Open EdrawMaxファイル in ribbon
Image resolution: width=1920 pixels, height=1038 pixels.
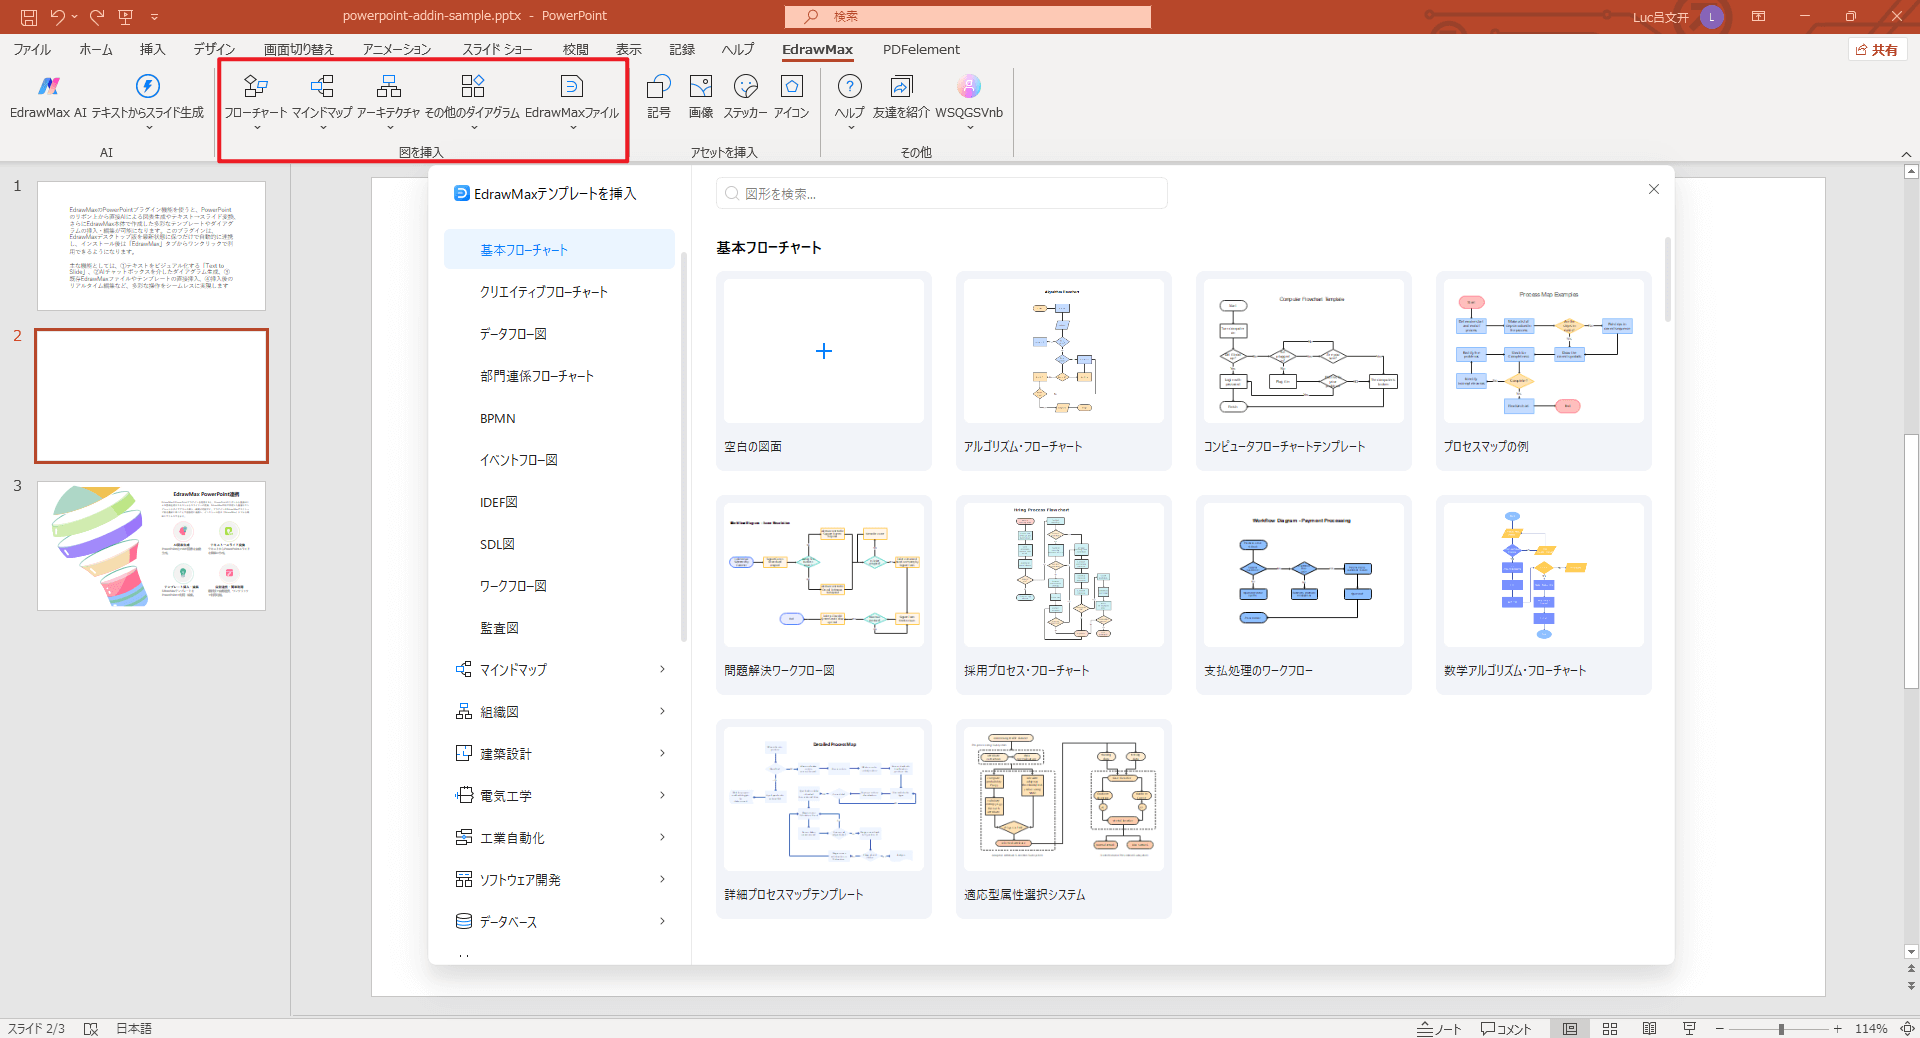pos(572,100)
